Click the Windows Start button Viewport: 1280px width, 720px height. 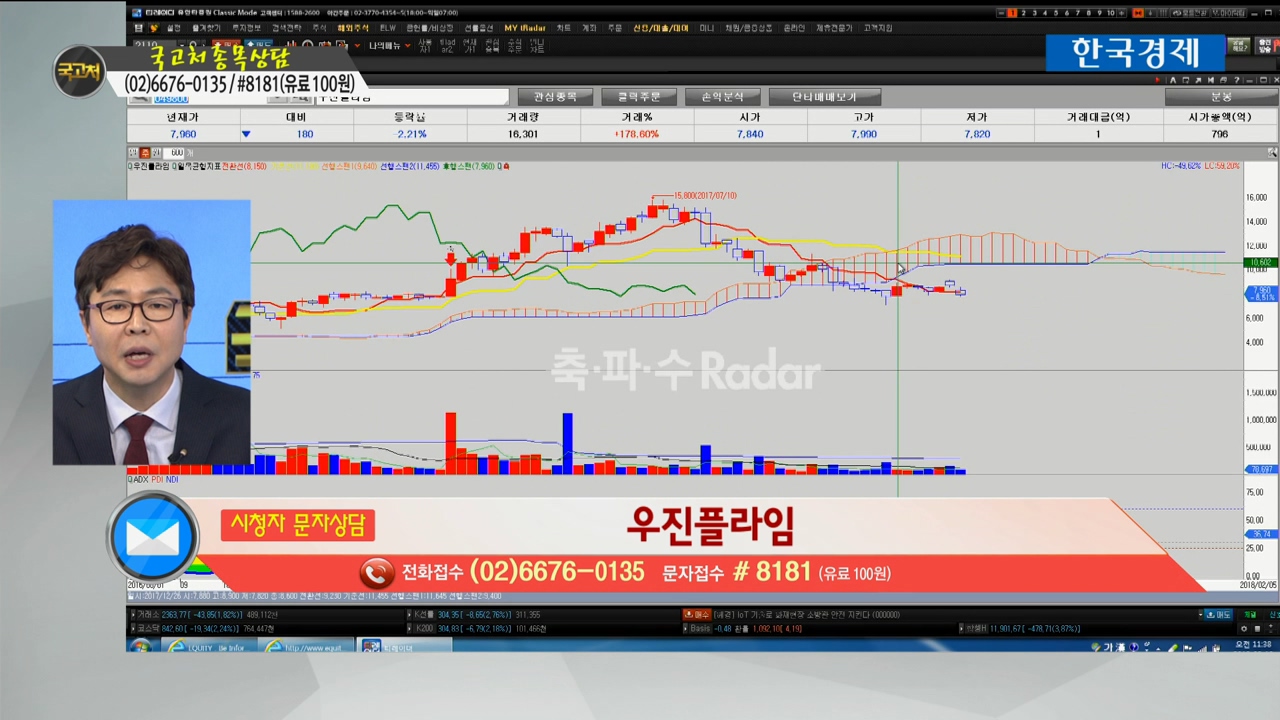click(x=140, y=646)
